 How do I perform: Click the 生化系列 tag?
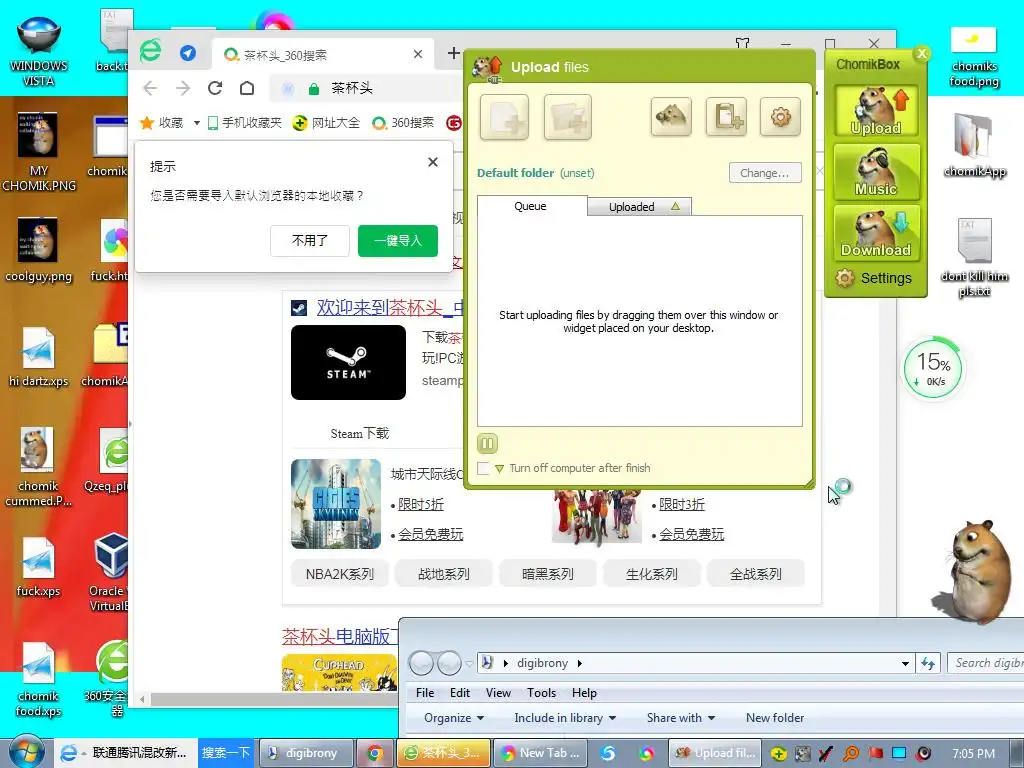pos(651,574)
